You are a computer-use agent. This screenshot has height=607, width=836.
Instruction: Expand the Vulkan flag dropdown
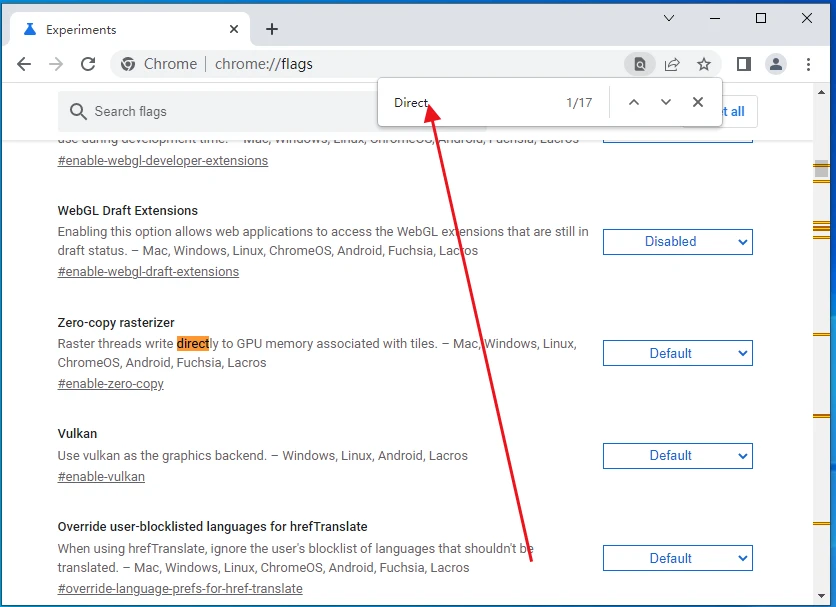click(x=677, y=455)
